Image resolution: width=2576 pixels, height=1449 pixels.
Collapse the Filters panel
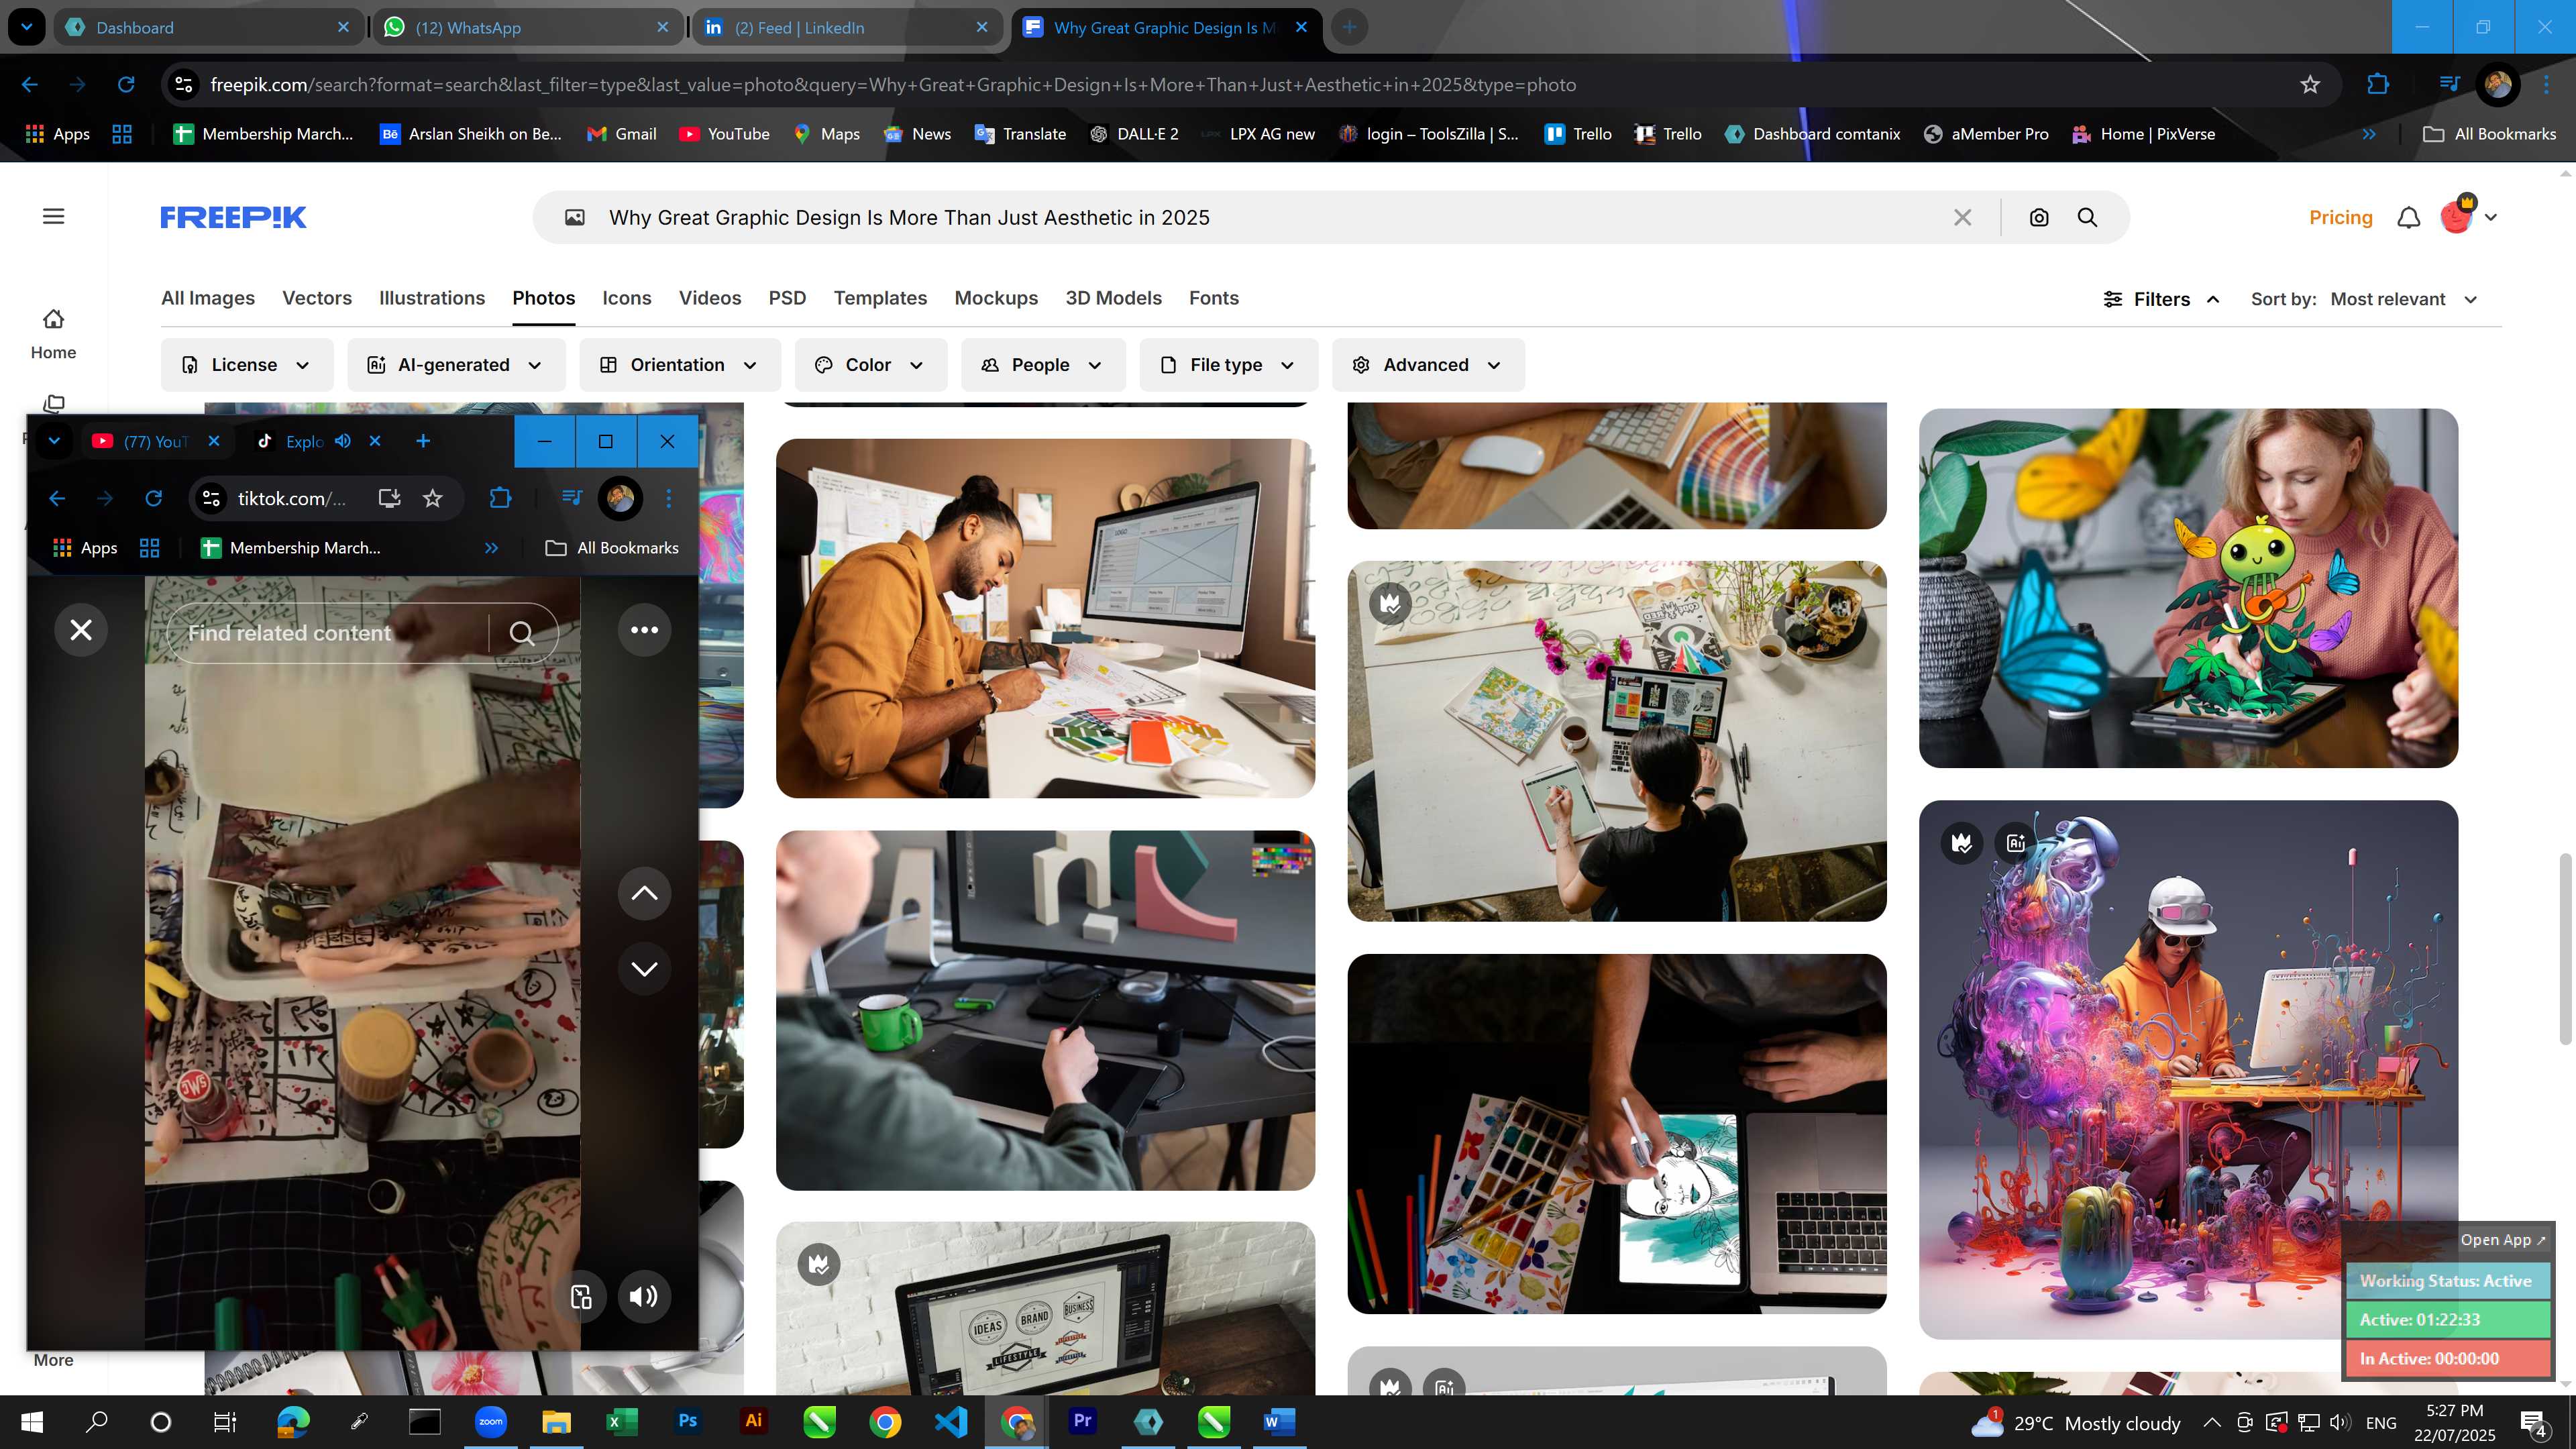[2161, 299]
